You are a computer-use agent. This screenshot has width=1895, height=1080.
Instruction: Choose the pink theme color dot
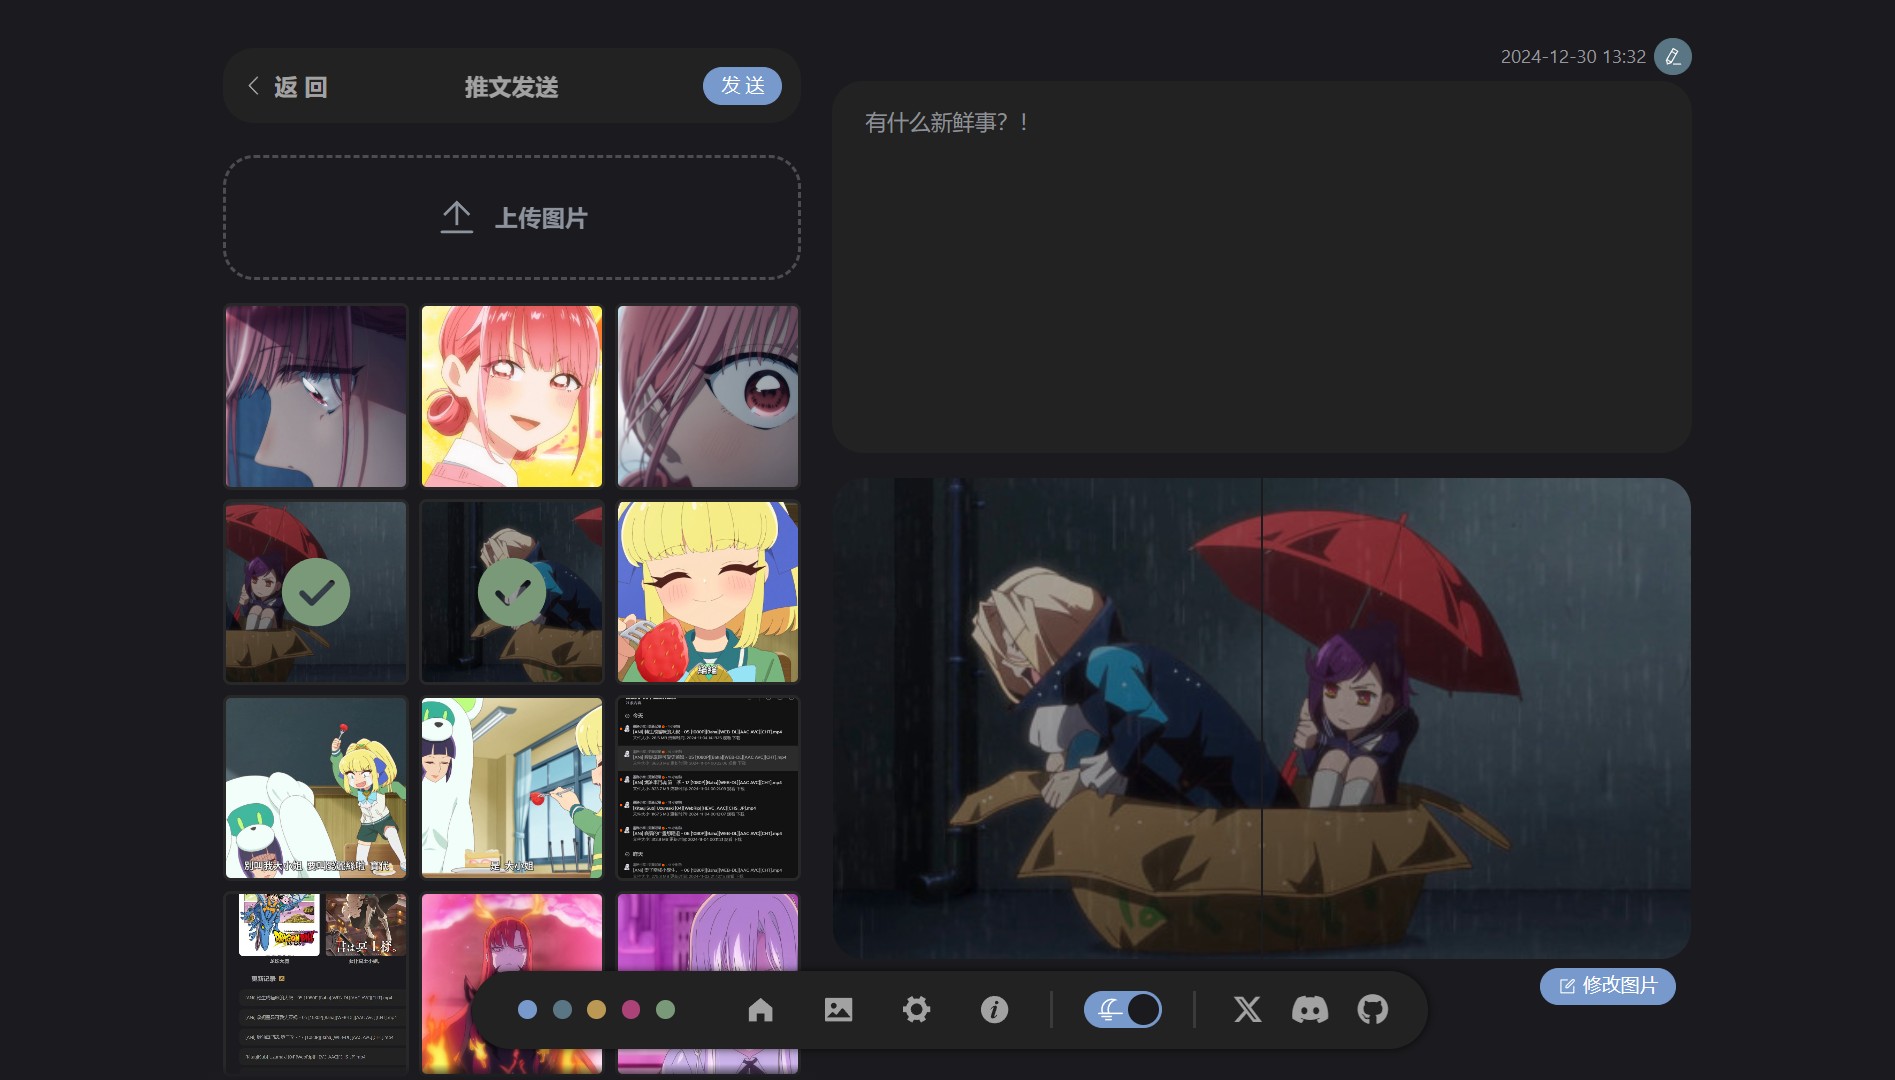(631, 1010)
